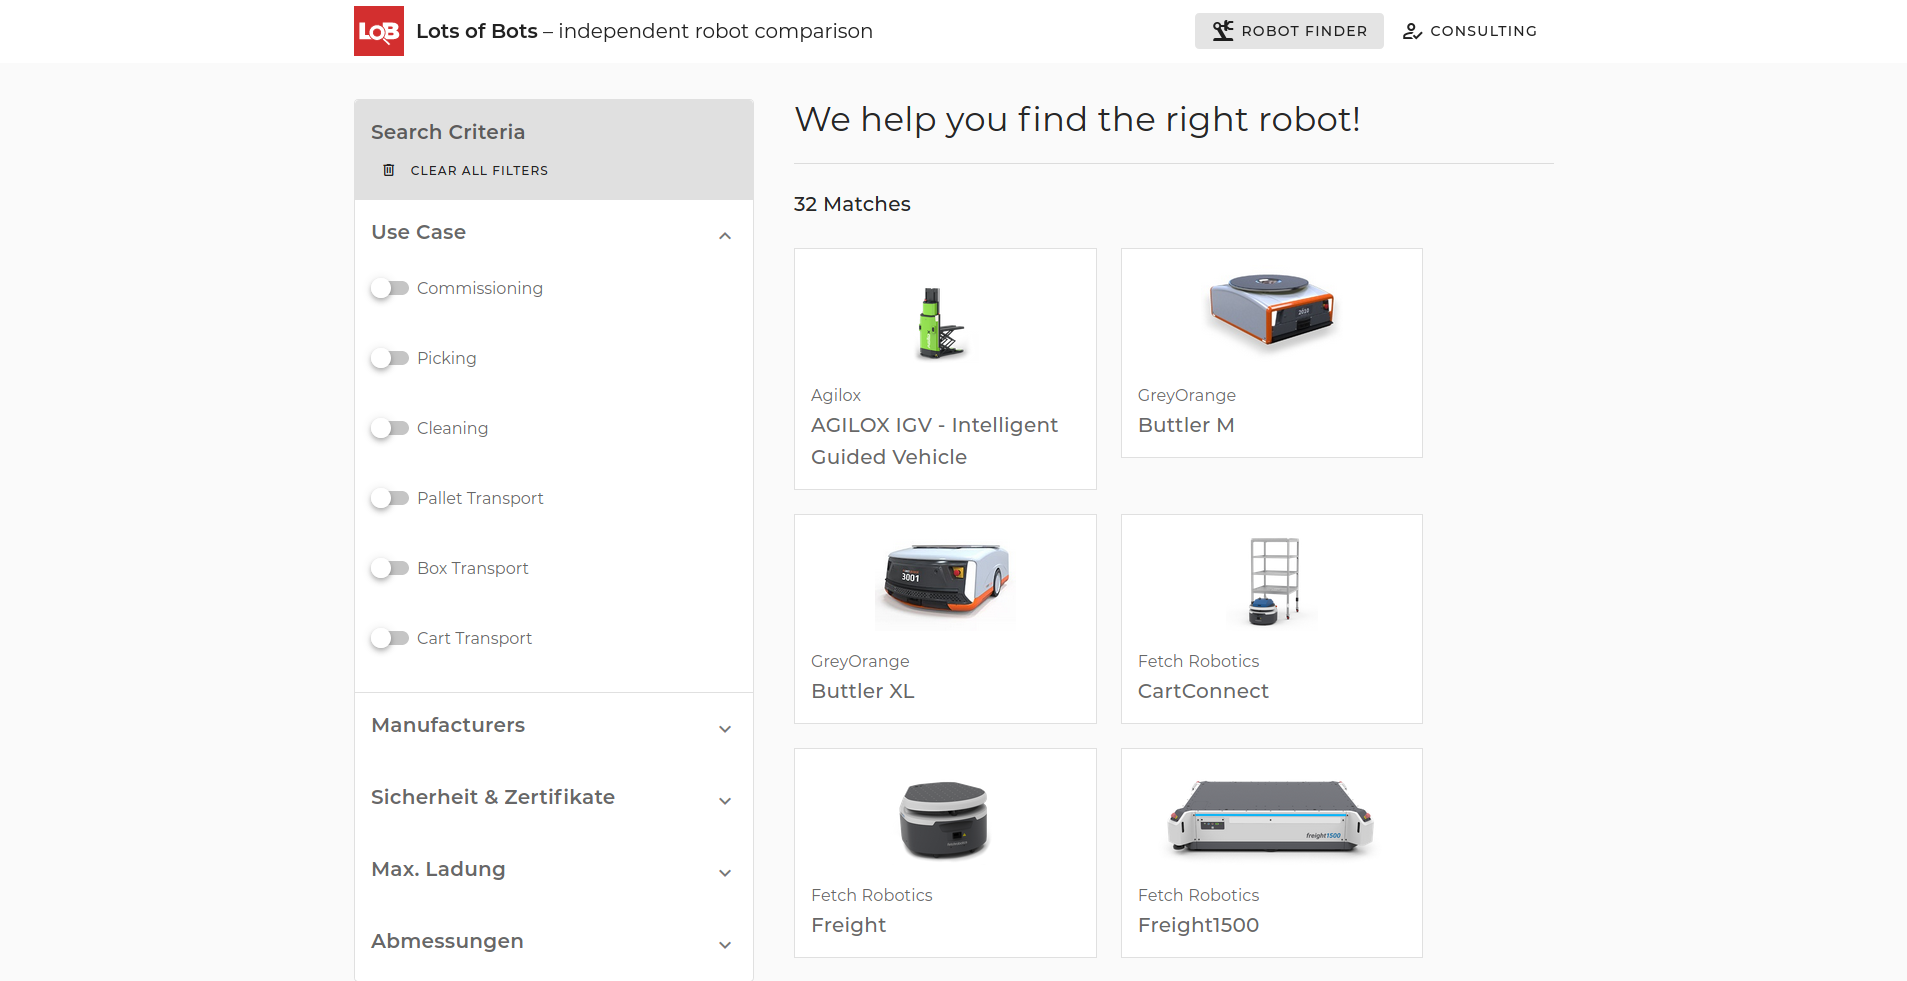This screenshot has width=1907, height=981.
Task: Click the Freight1500 robot image
Action: pyautogui.click(x=1270, y=817)
